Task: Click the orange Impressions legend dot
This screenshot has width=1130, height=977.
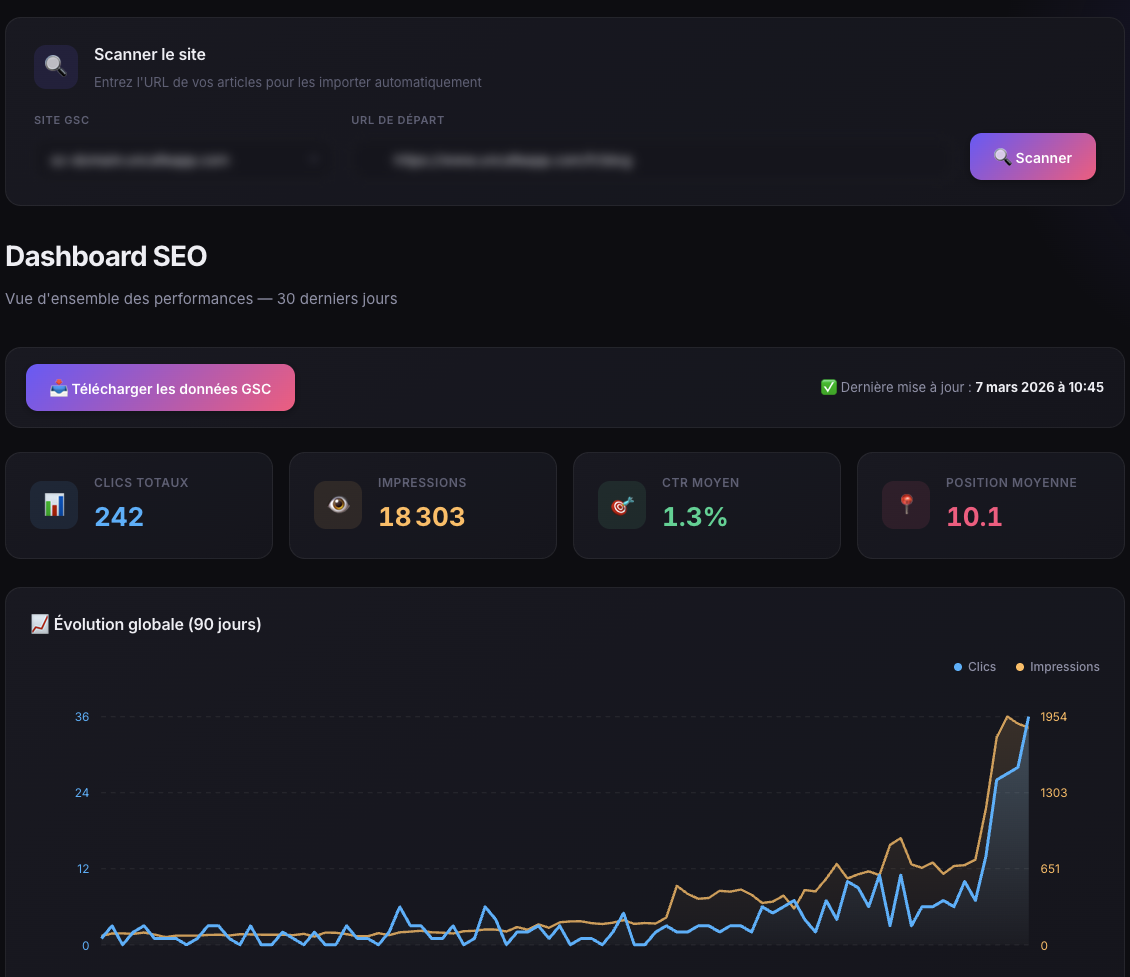Action: [x=1020, y=667]
